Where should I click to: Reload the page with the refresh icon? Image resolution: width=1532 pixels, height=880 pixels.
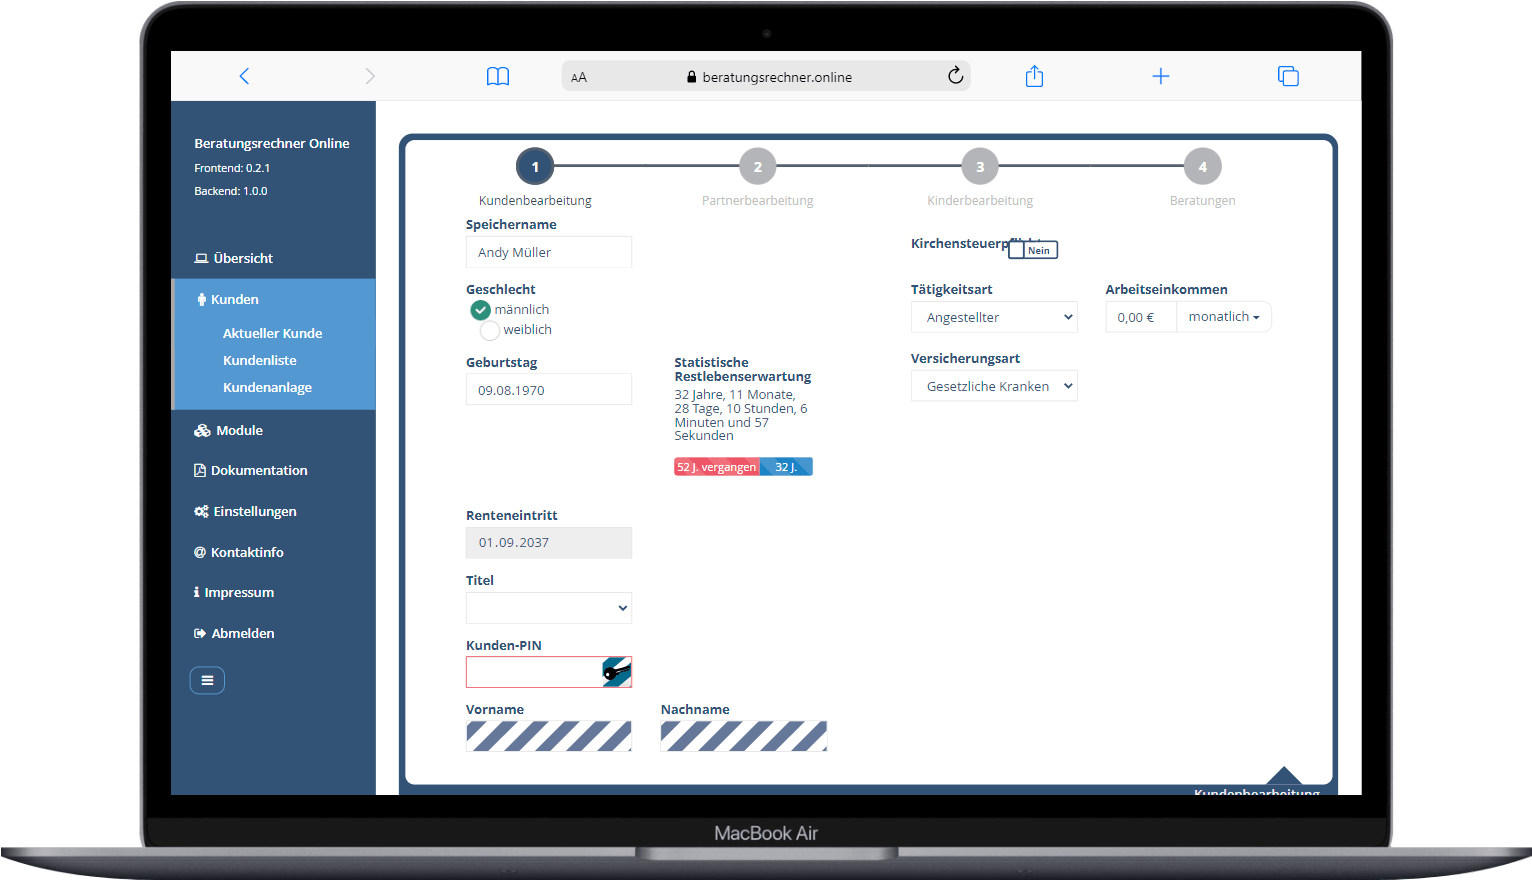[x=955, y=76]
